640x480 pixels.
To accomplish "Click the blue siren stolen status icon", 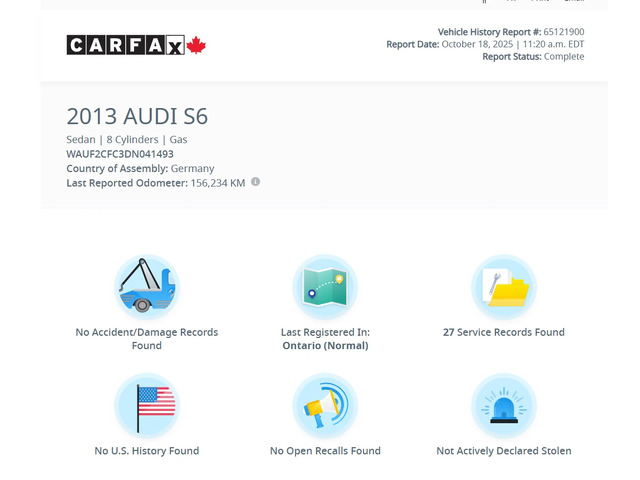I will pyautogui.click(x=504, y=405).
